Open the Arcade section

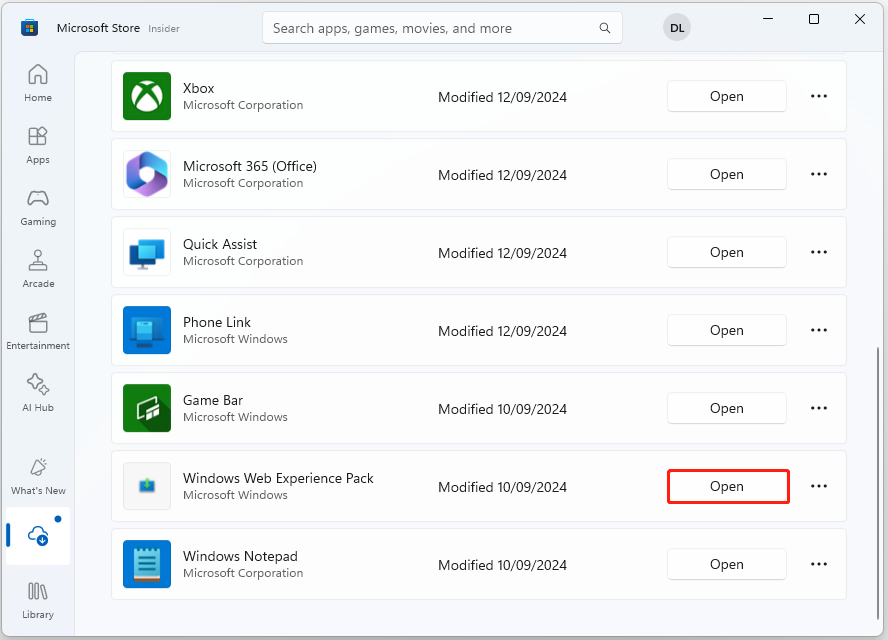tap(38, 269)
